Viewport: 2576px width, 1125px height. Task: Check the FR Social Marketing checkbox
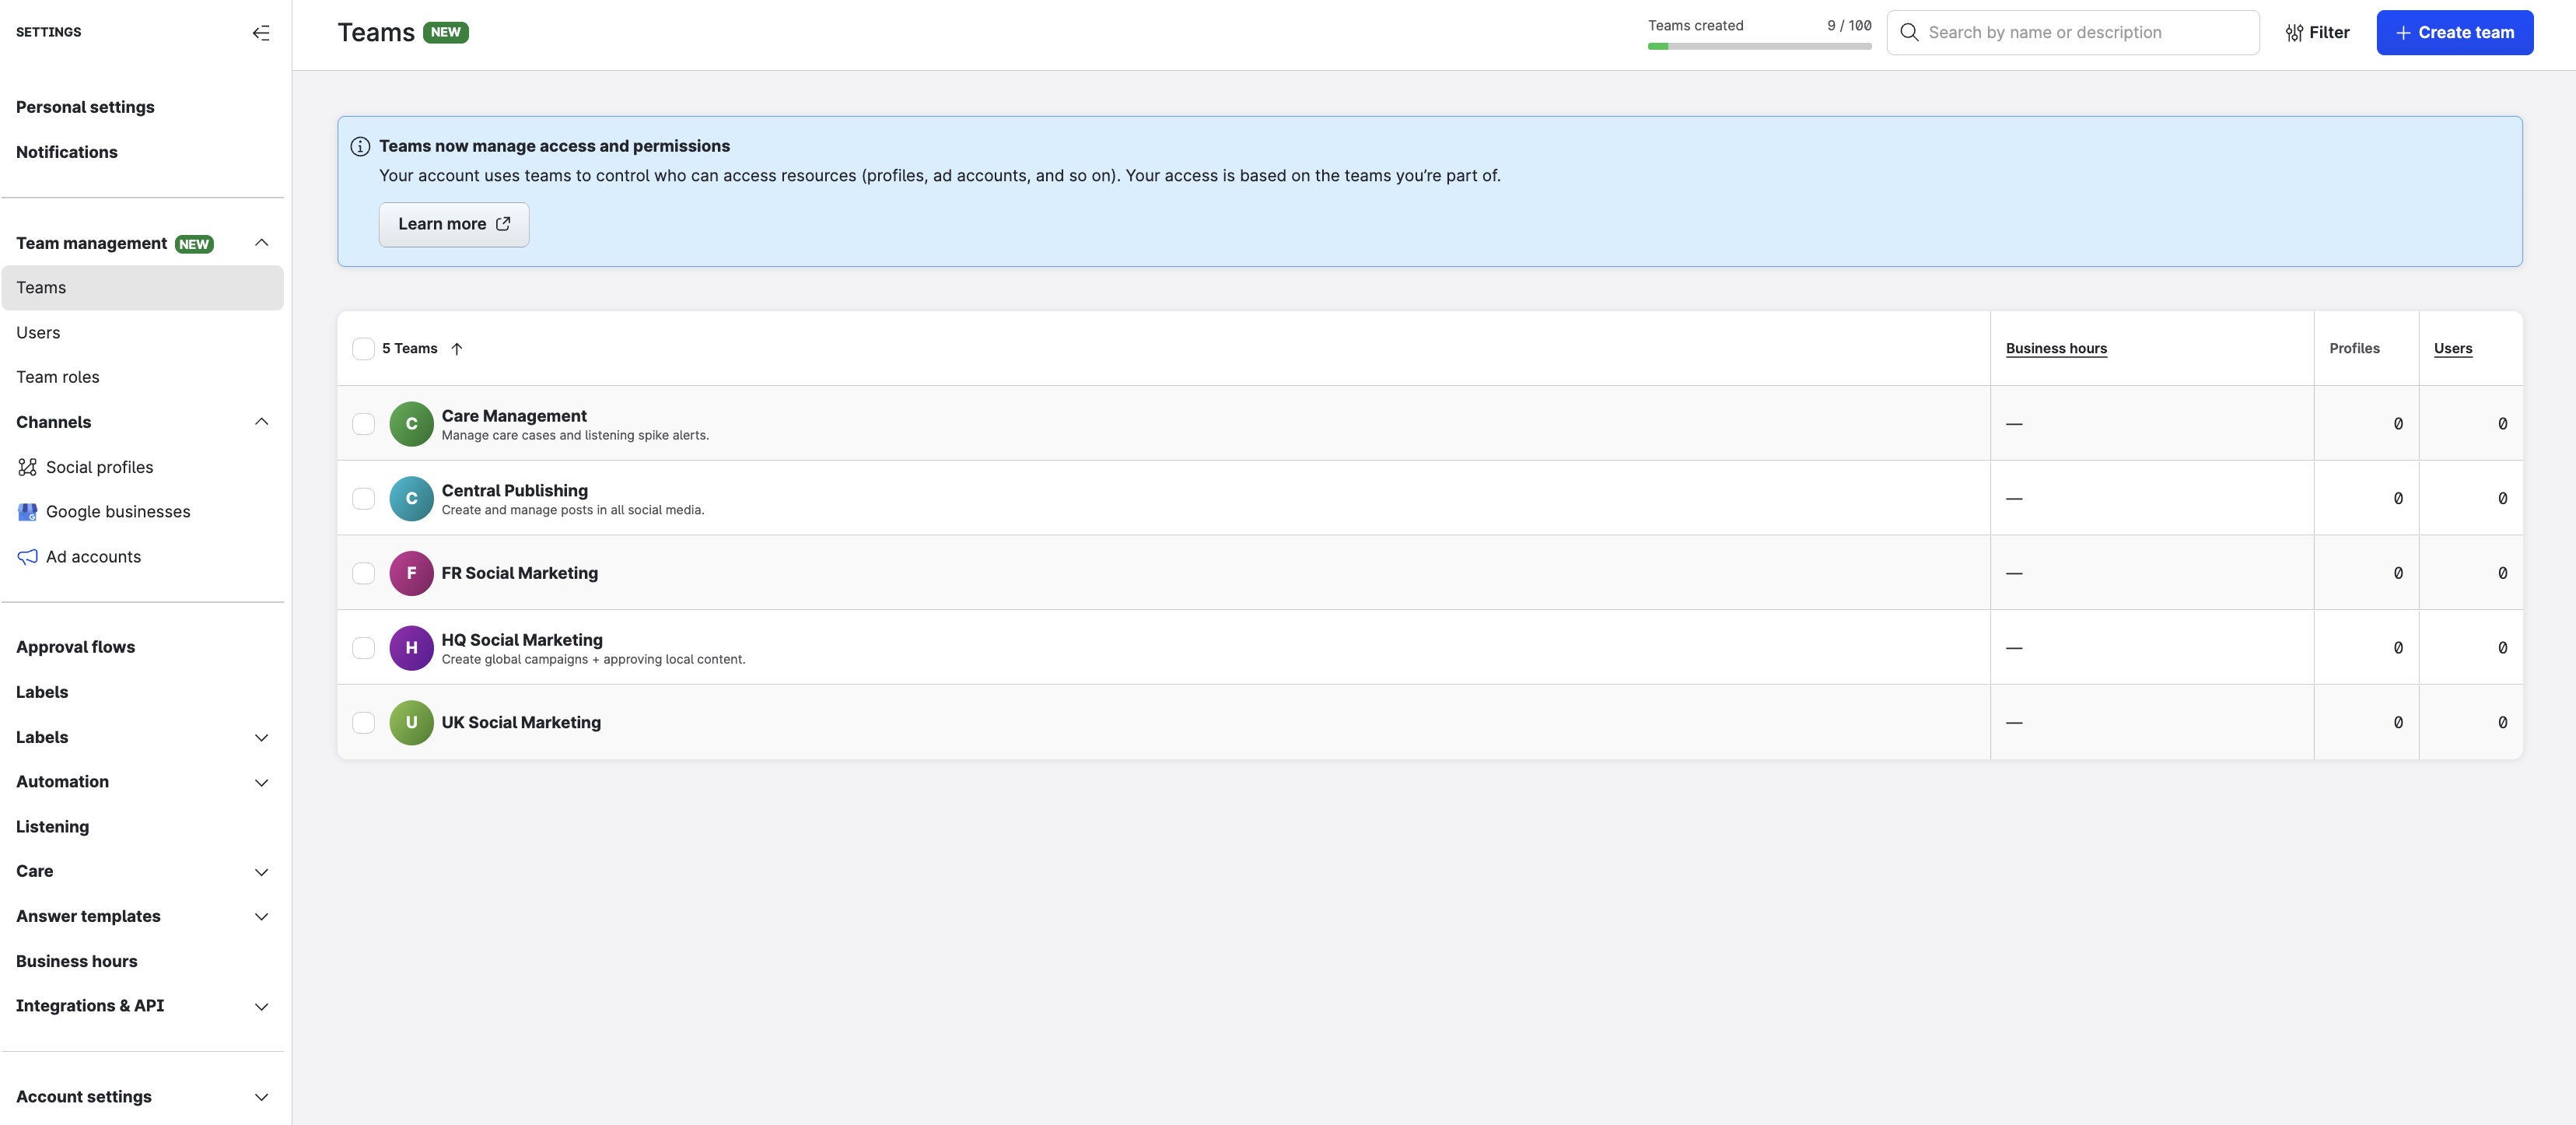pyautogui.click(x=363, y=573)
